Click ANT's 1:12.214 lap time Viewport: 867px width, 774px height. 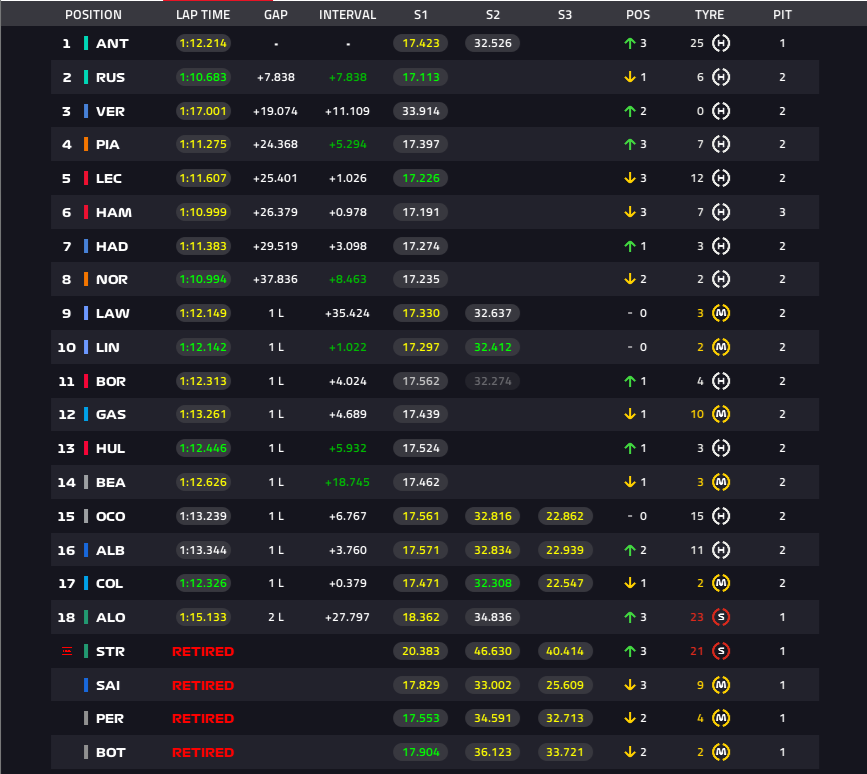click(x=203, y=43)
